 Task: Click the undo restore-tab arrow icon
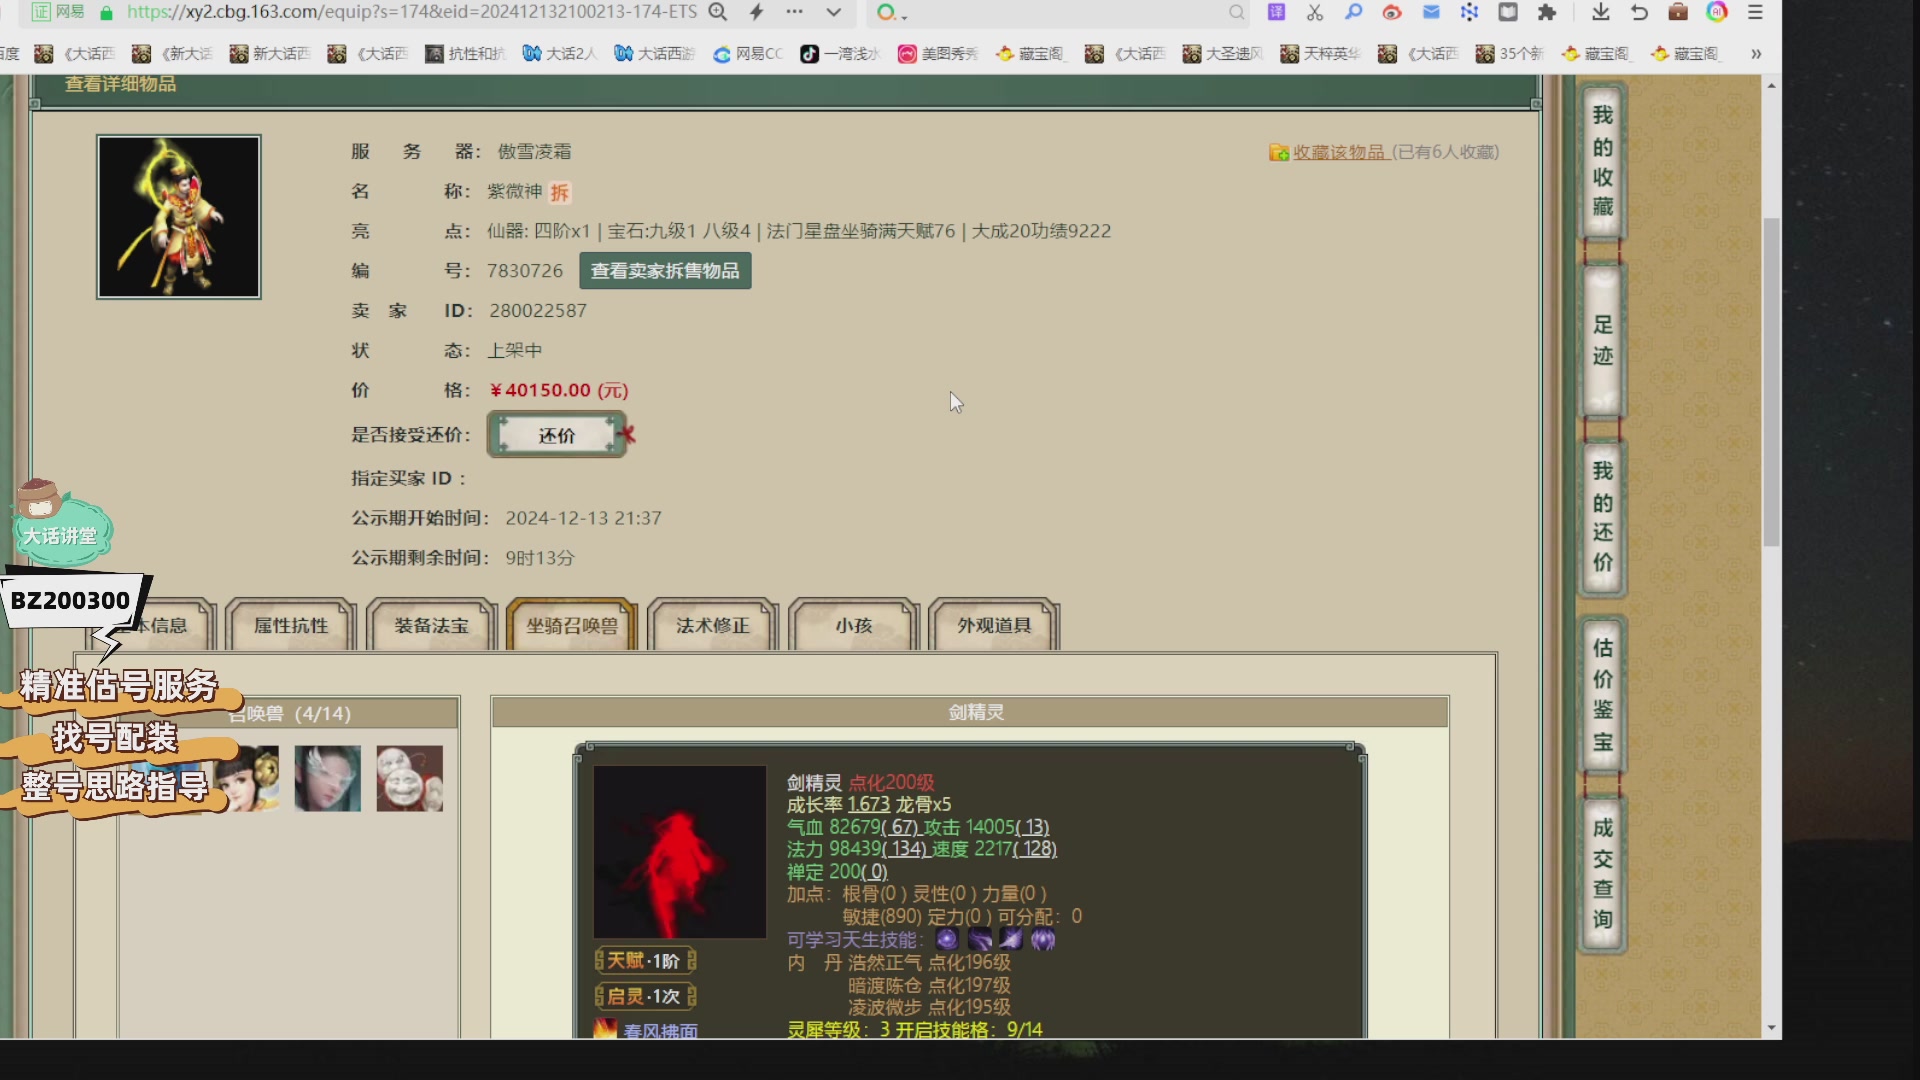coord(1639,12)
